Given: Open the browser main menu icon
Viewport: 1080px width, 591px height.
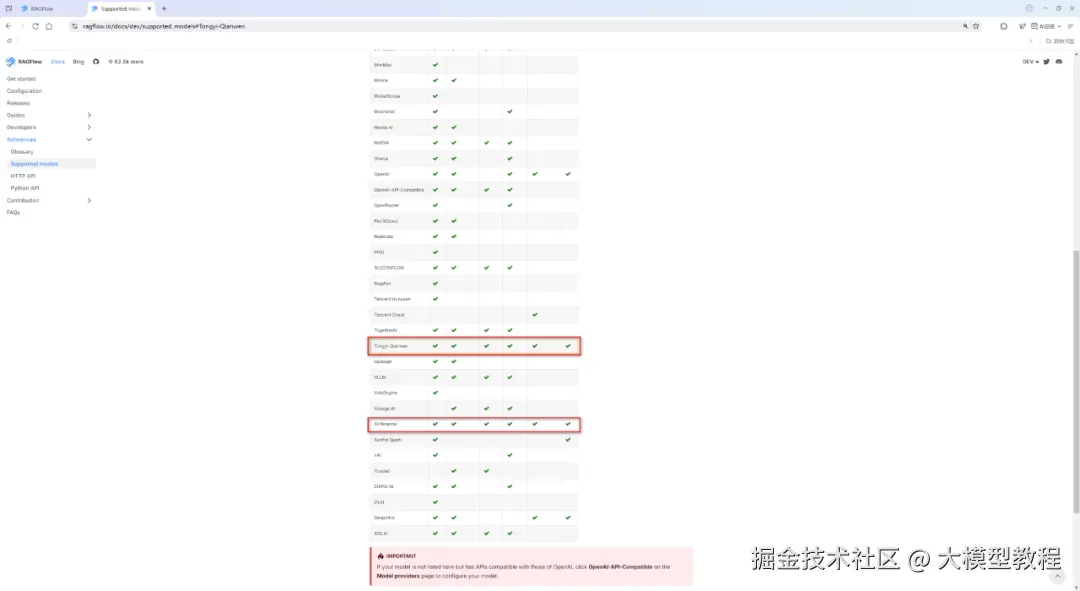Looking at the screenshot, I should (x=1070, y=26).
